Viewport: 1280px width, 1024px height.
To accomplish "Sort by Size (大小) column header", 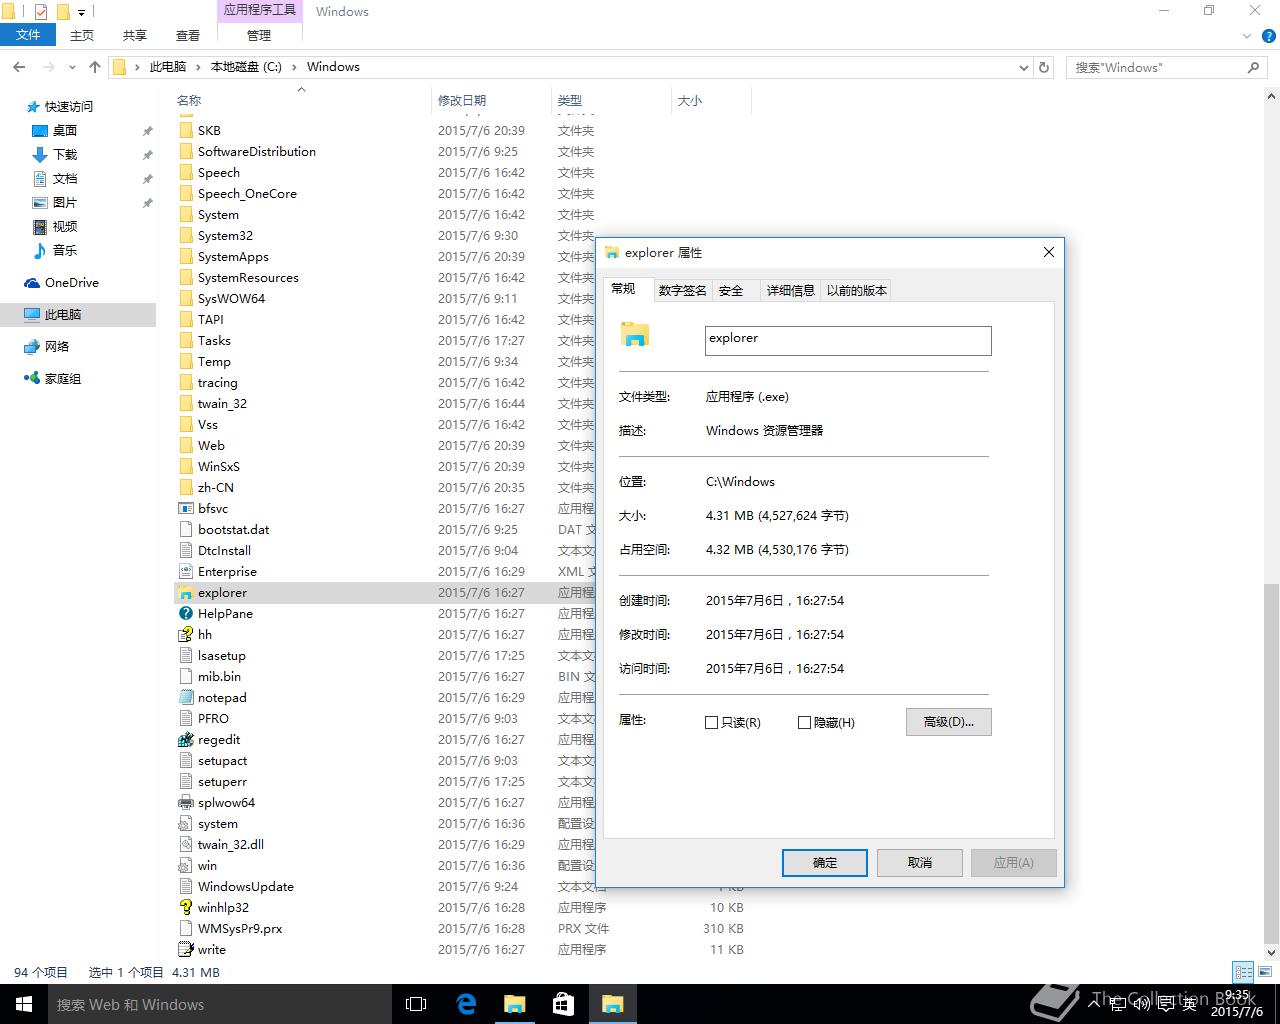I will (710, 100).
